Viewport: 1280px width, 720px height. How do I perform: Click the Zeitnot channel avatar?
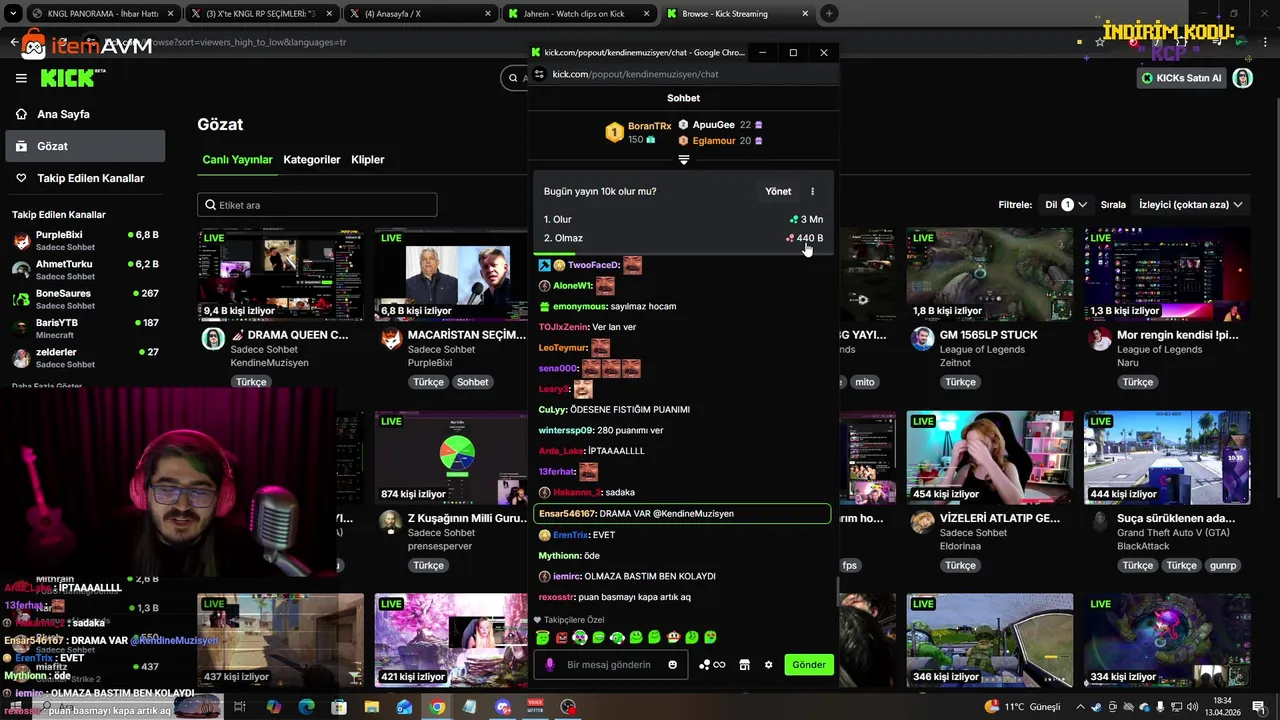pos(922,339)
